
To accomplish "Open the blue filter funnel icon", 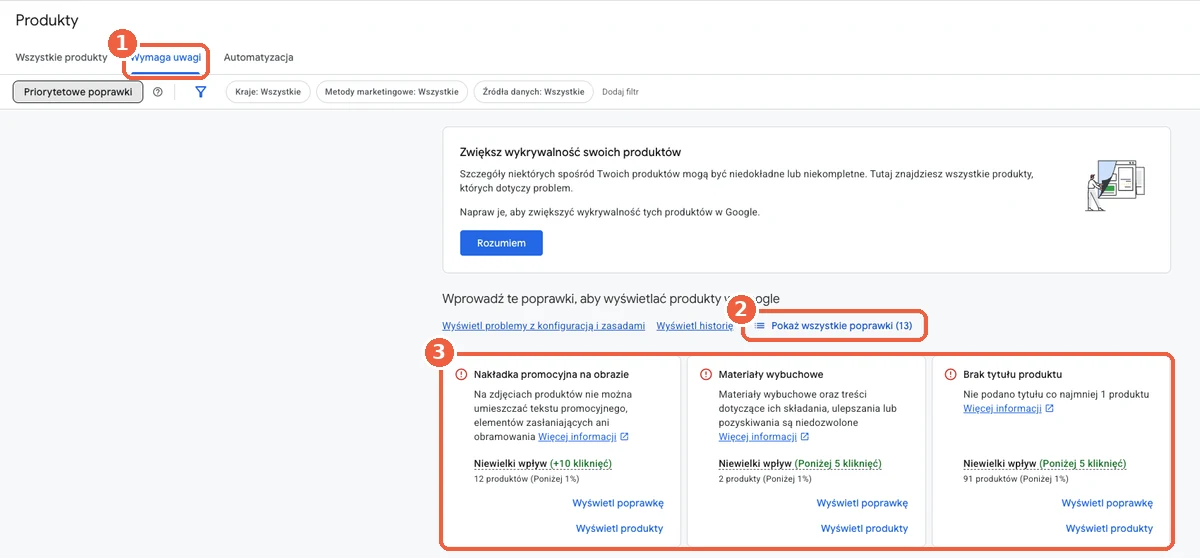I will (200, 92).
